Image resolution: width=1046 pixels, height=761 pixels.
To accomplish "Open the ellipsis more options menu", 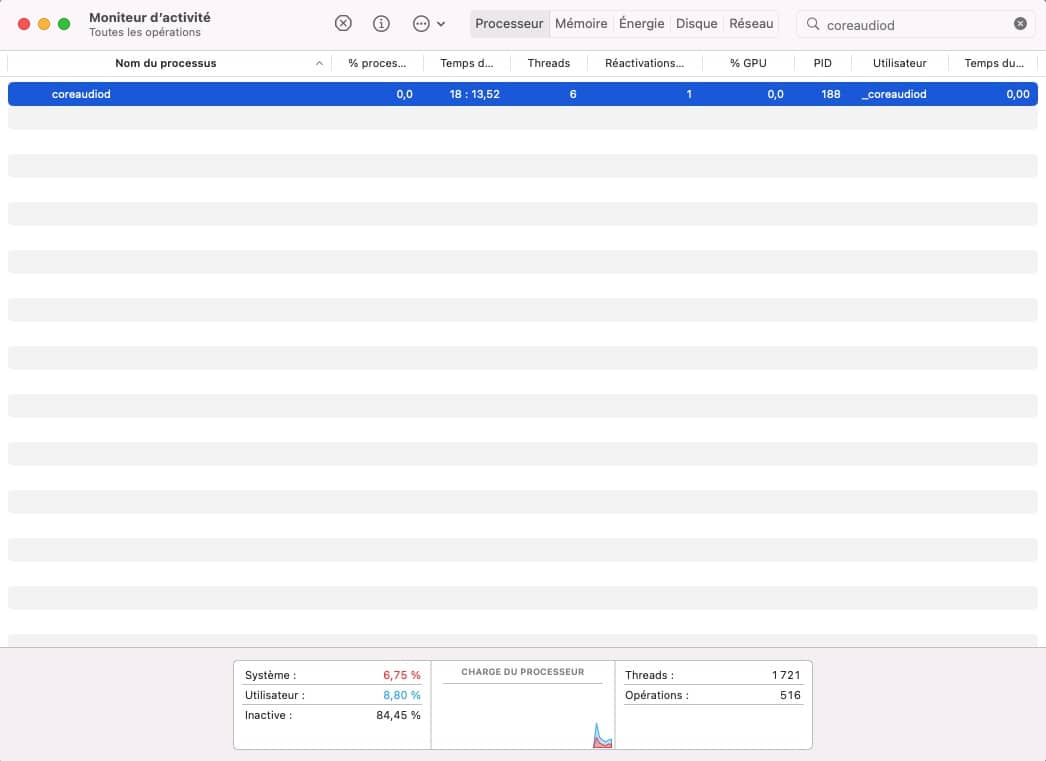I will coord(428,24).
